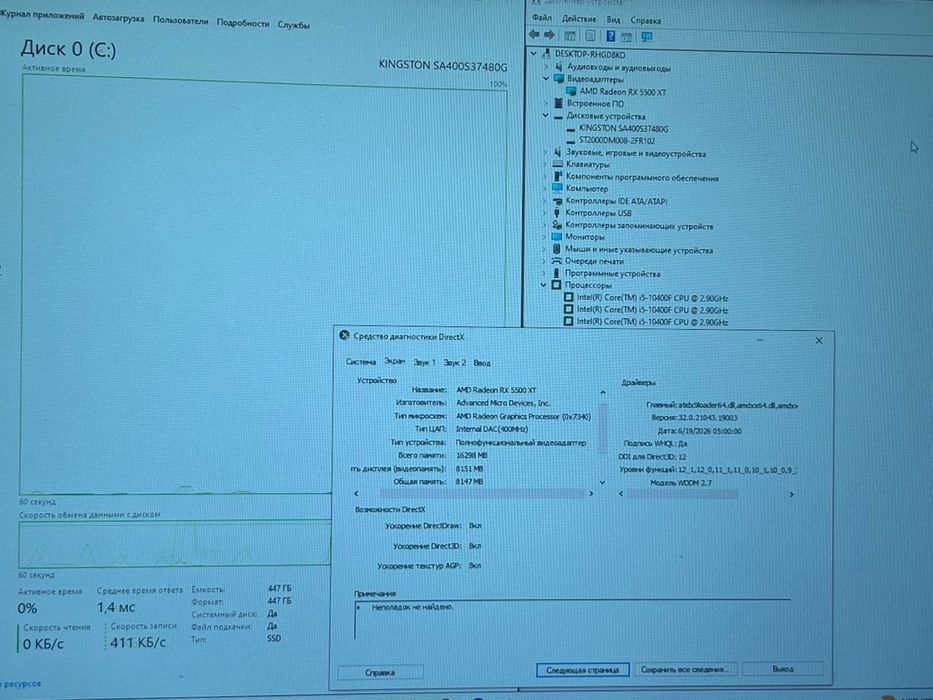This screenshot has height=700, width=933.
Task: Click the DESKTOP-RHGD8KO computer icon
Action: 547,54
